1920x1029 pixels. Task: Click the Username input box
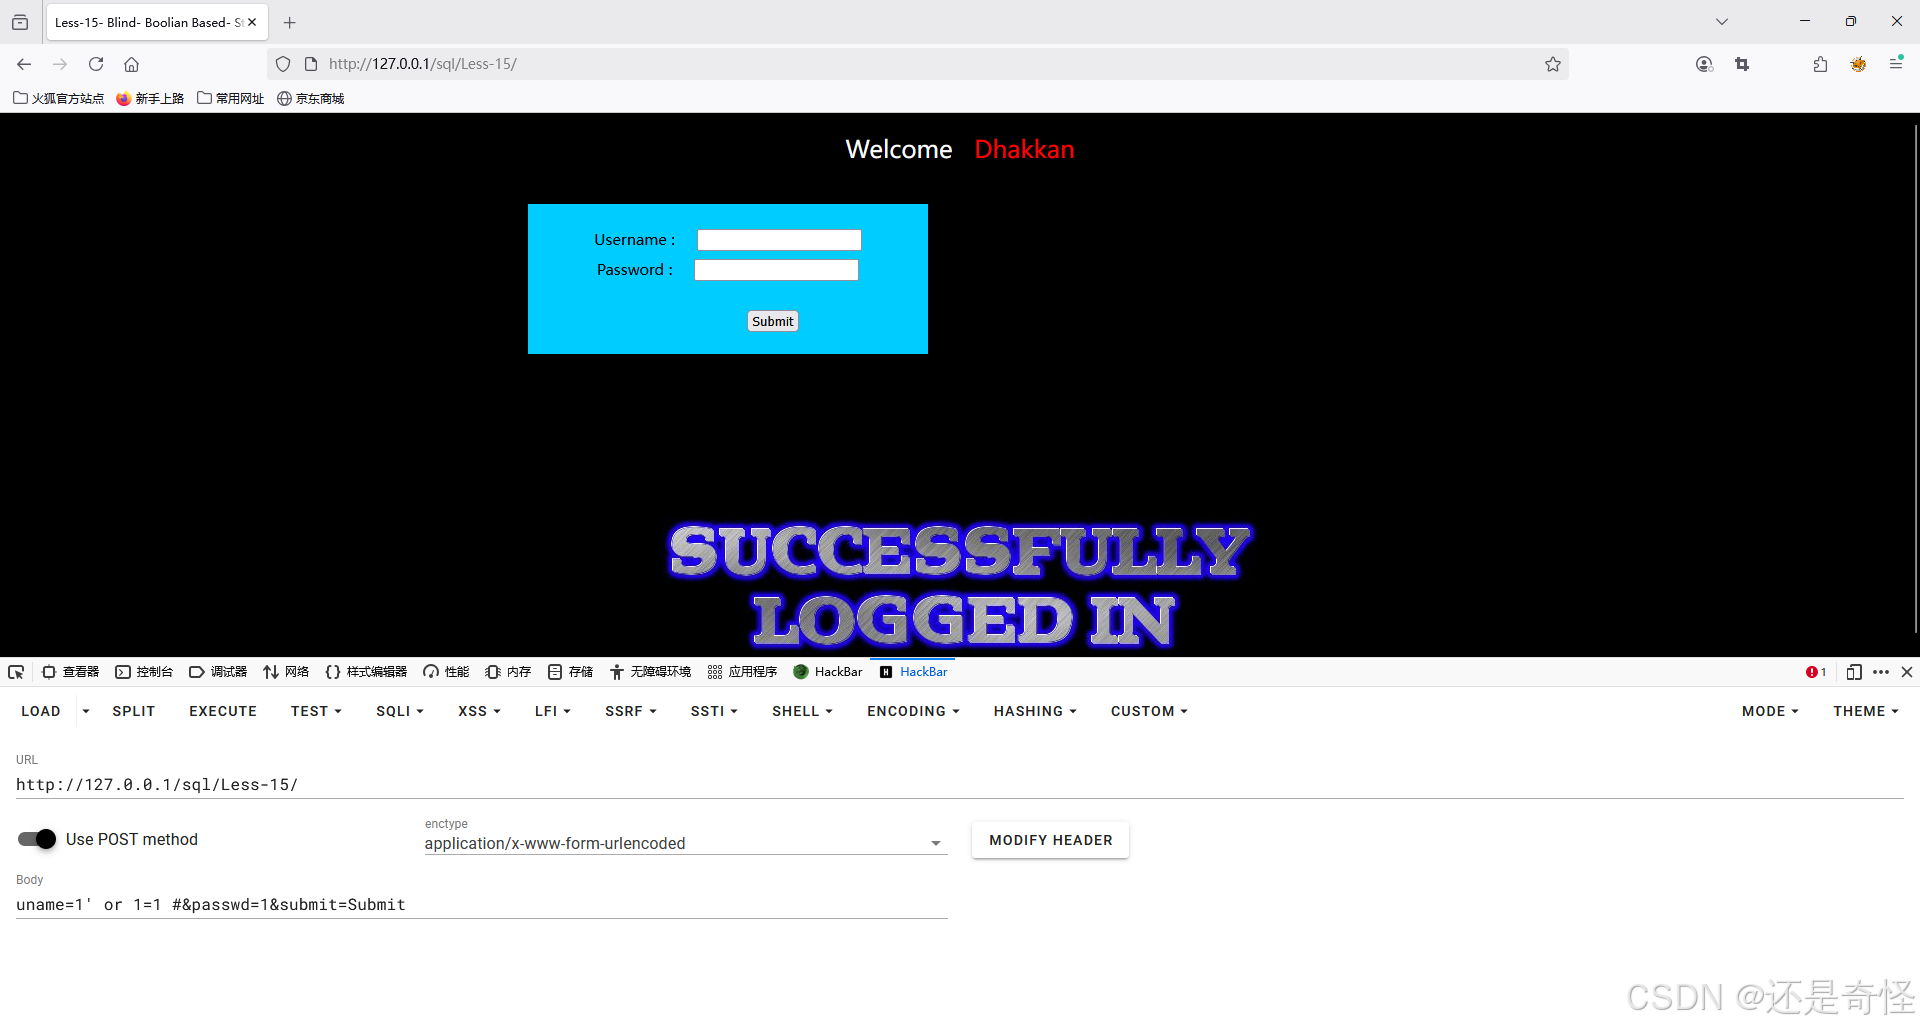point(779,240)
